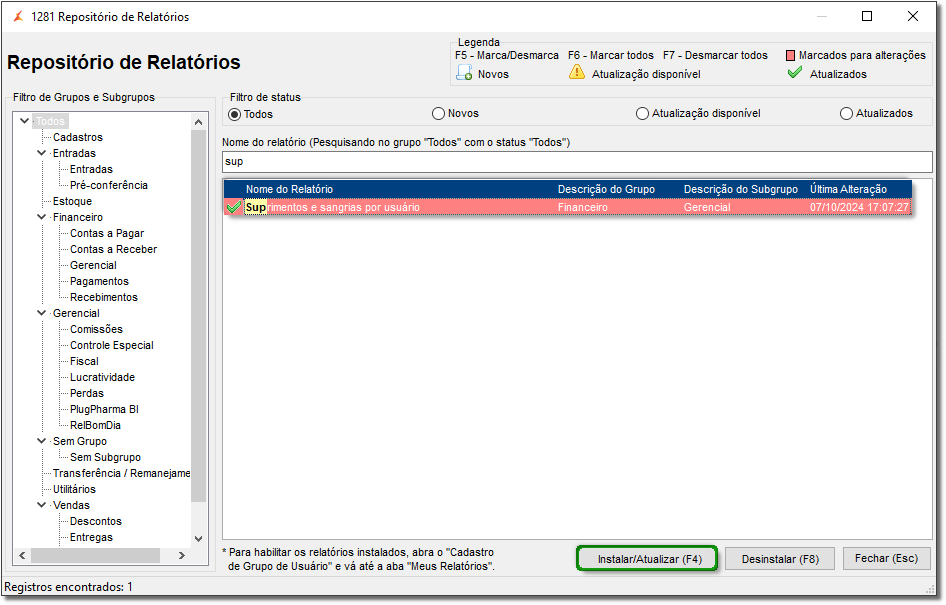Select the Estoque tree item
The height and width of the screenshot is (605, 946).
tap(72, 201)
